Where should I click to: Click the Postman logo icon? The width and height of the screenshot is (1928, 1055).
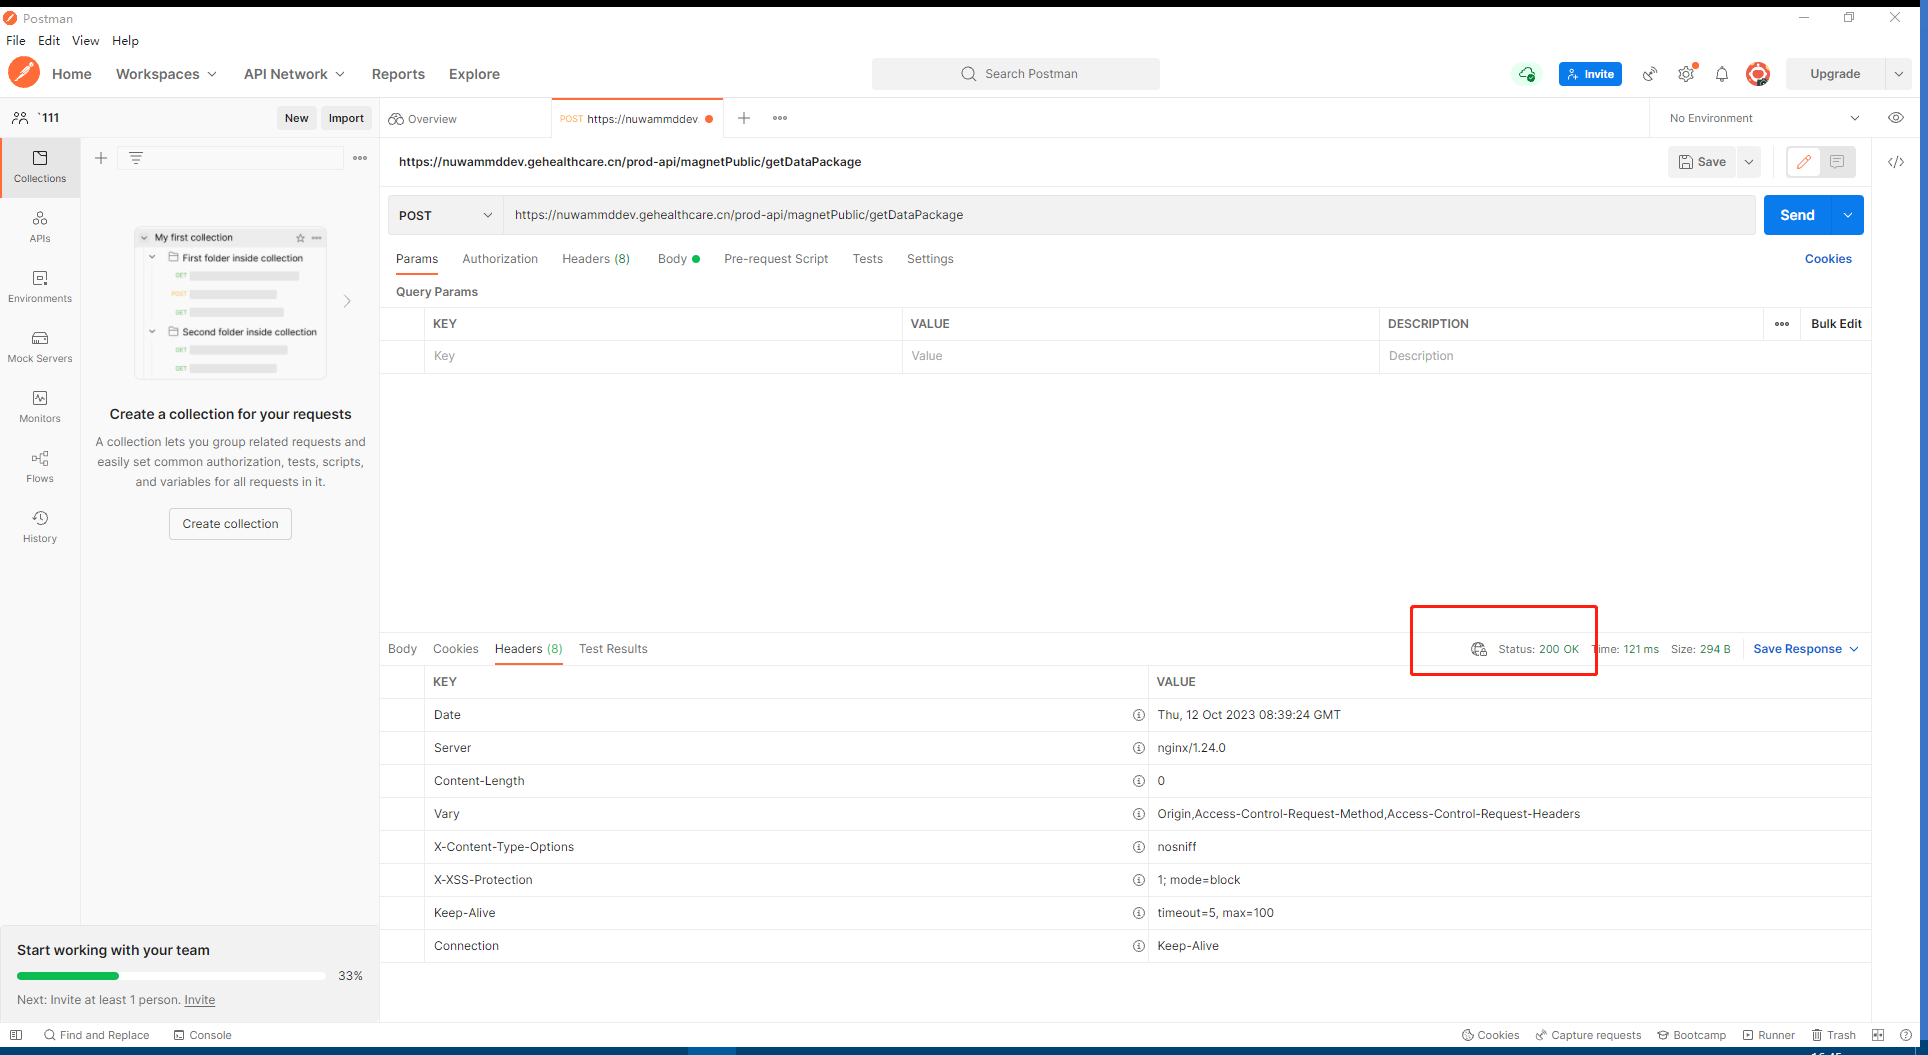pyautogui.click(x=24, y=73)
